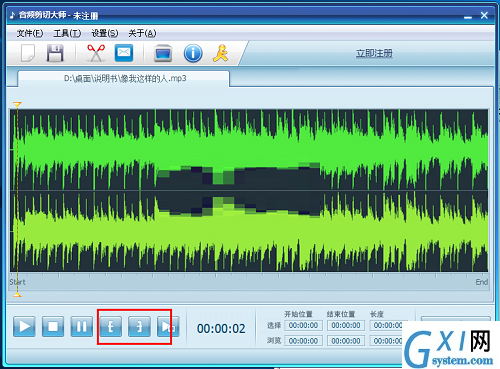Click the new blank file icon
500x369 pixels.
[28, 53]
